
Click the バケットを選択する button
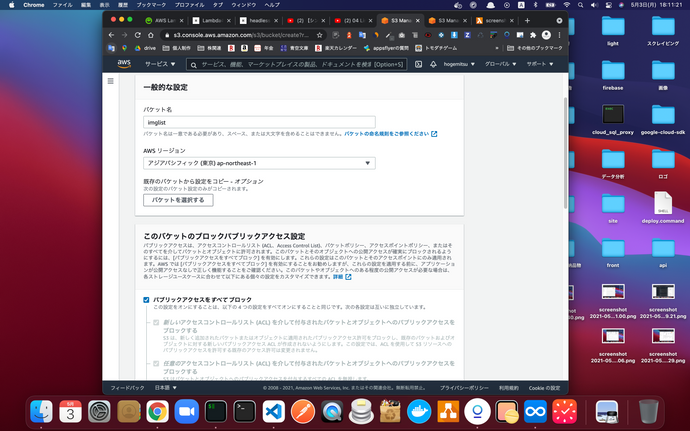[178, 200]
